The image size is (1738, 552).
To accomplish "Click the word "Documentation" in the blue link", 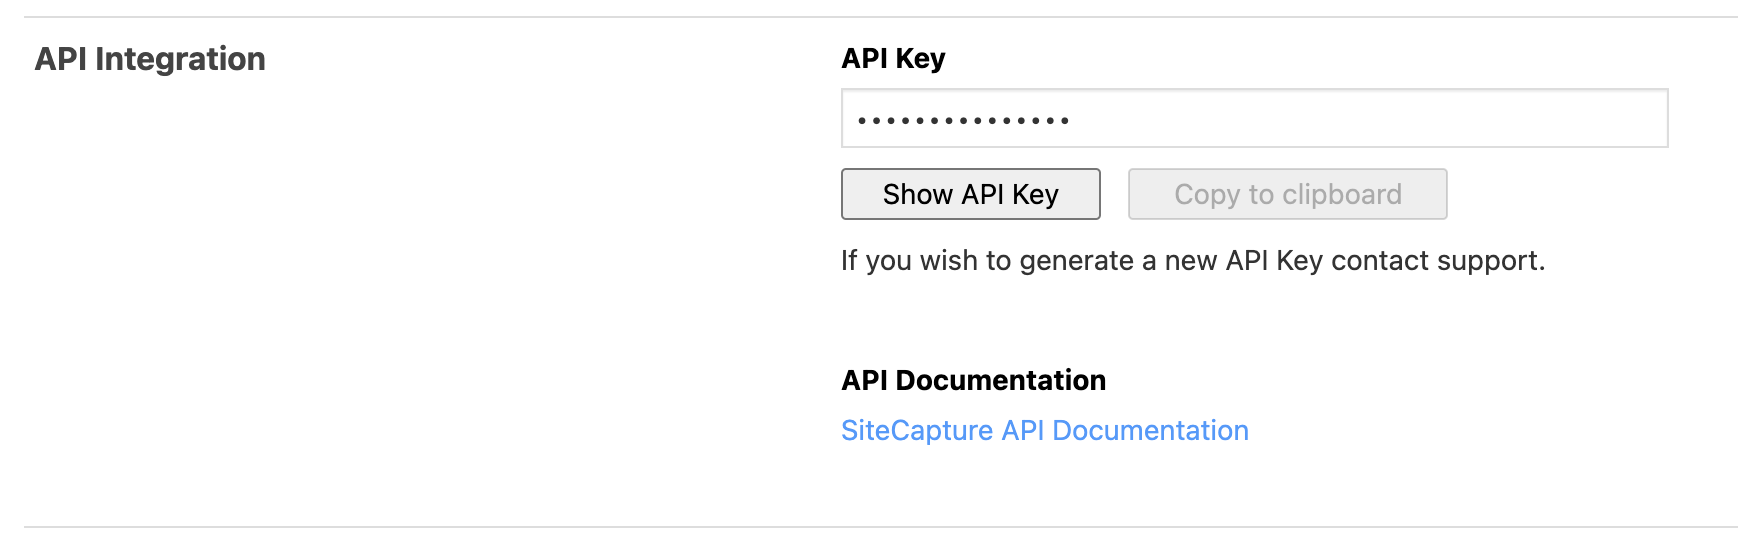I will coord(1150,430).
